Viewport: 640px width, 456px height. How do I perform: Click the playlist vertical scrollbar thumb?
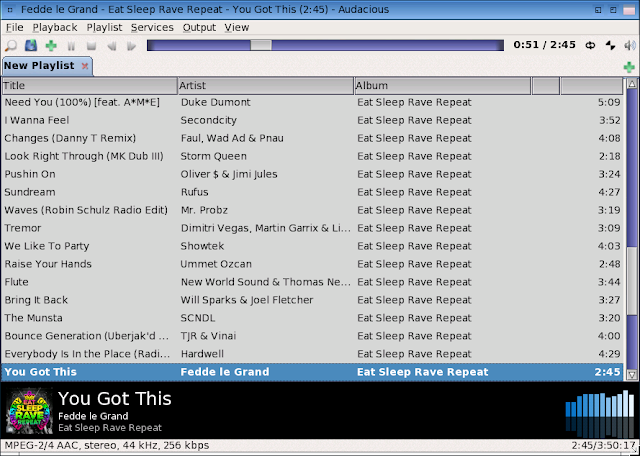coord(632,281)
